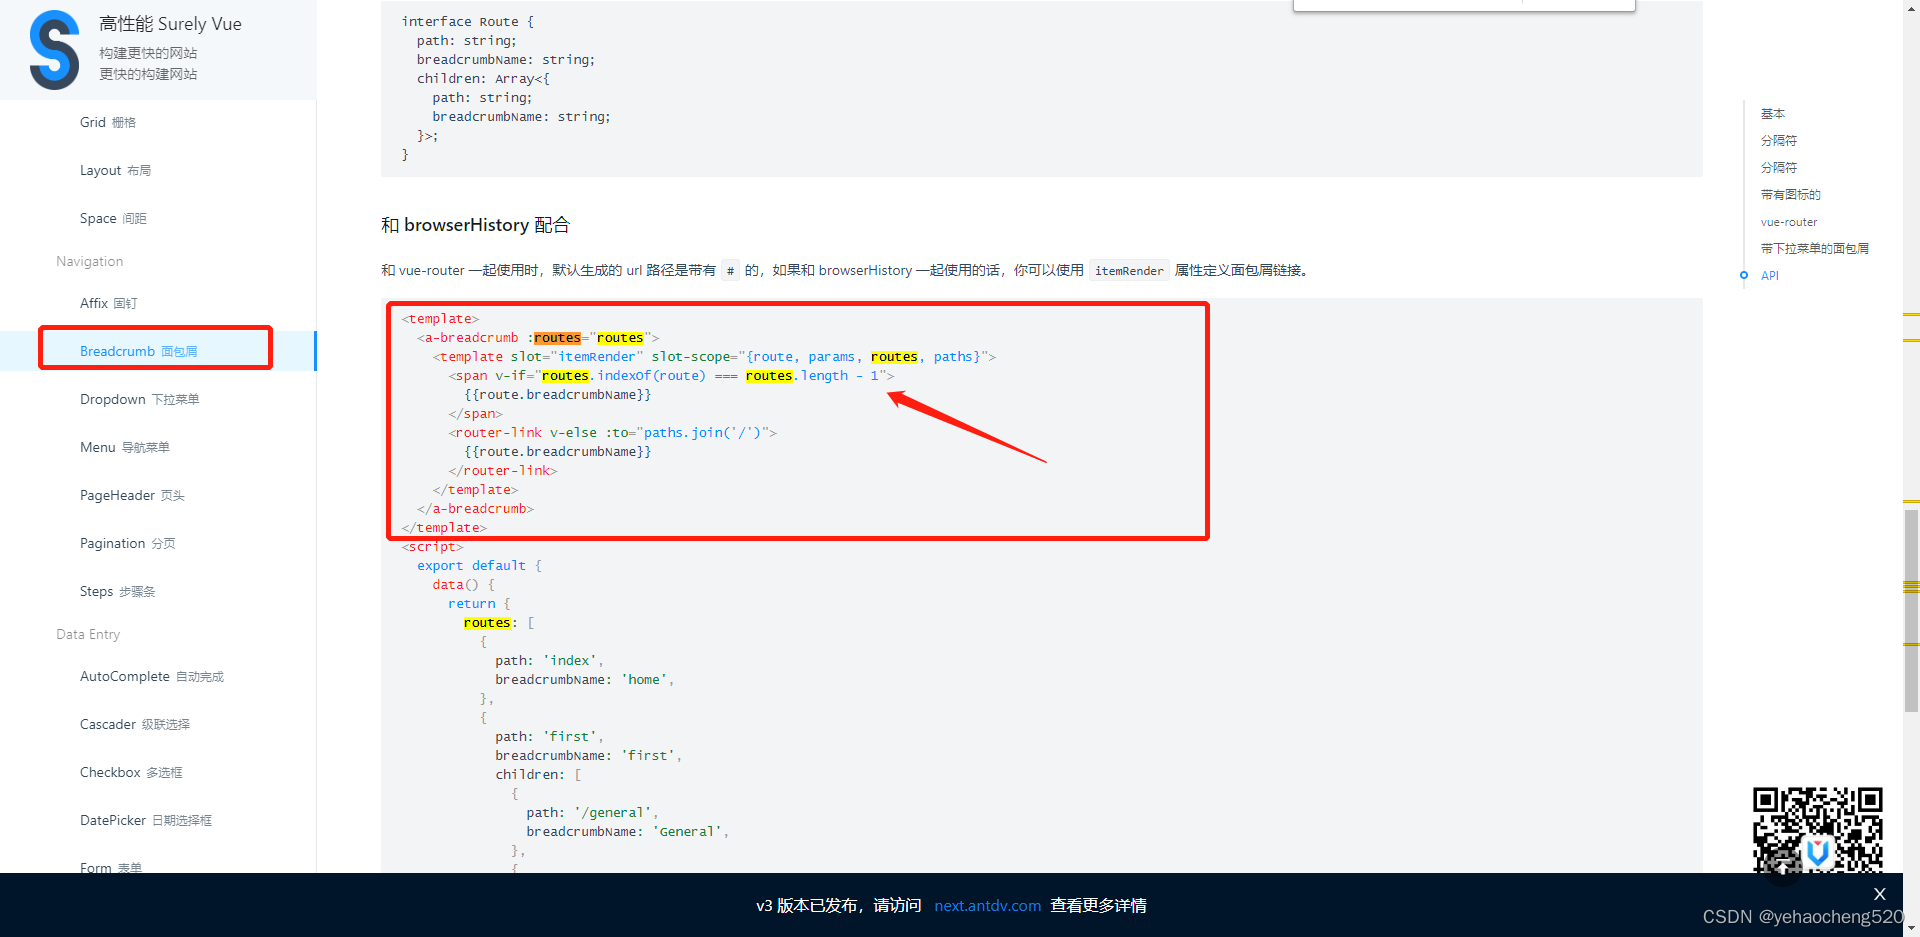Open the Space 间距 page

pos(113,218)
